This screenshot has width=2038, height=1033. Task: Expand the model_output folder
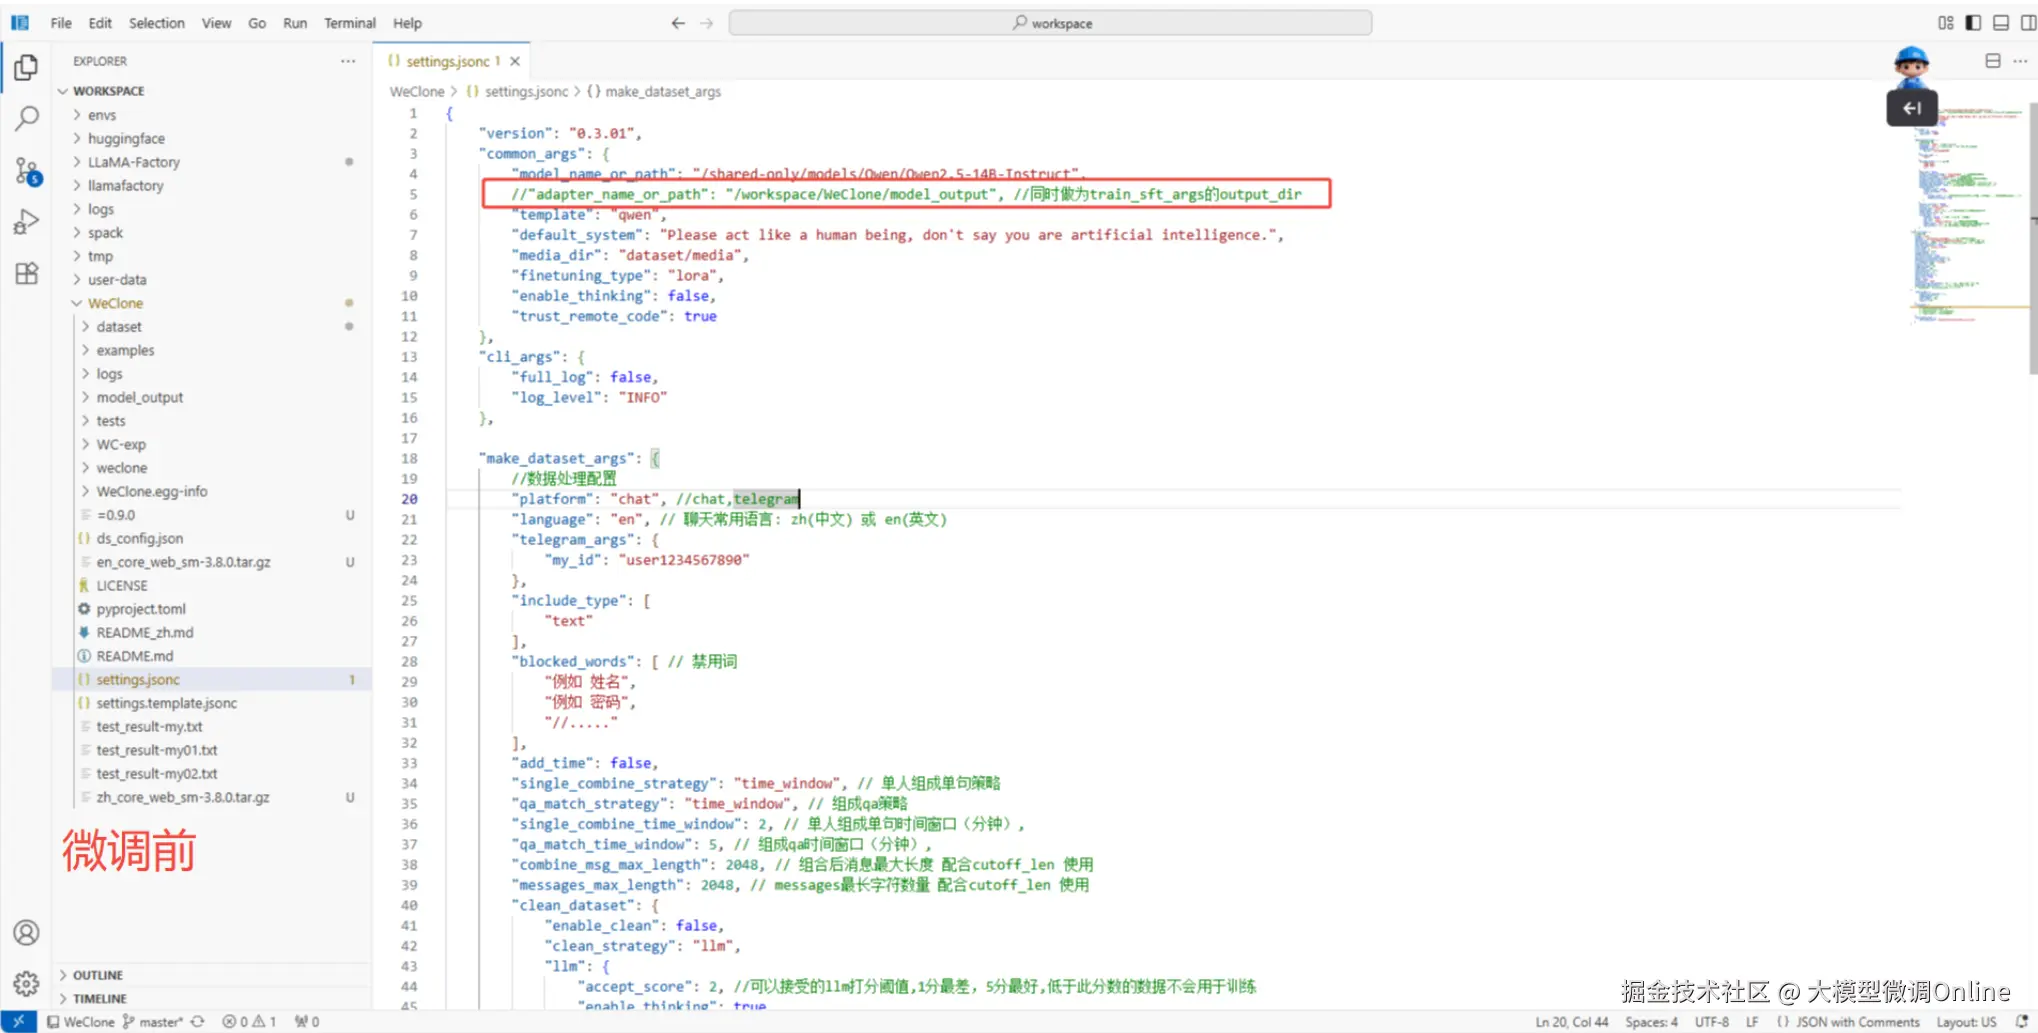click(x=139, y=397)
